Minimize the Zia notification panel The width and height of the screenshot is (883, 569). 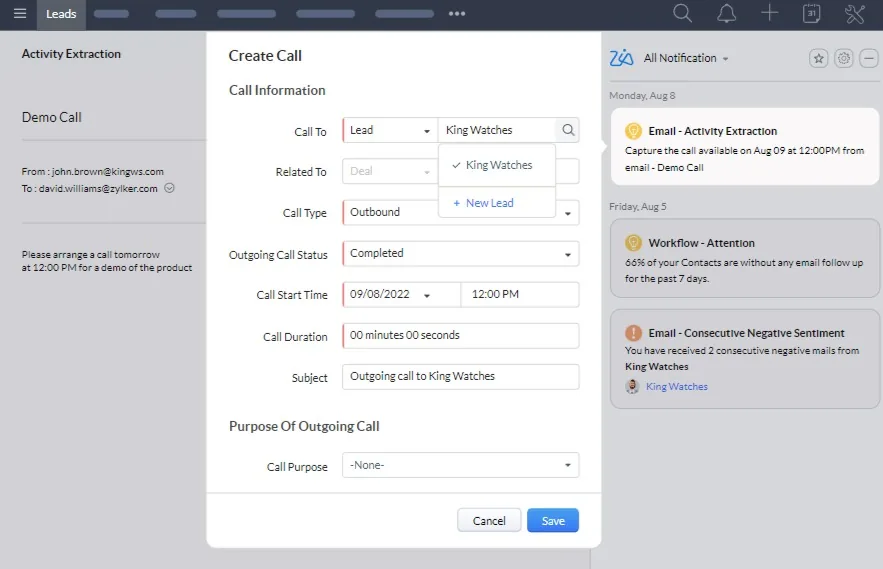click(x=868, y=58)
